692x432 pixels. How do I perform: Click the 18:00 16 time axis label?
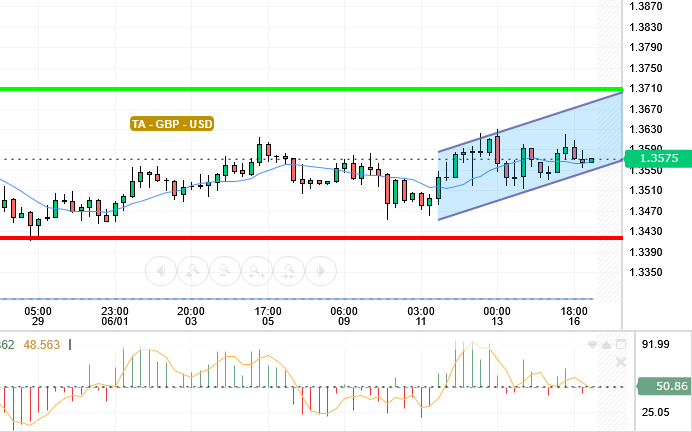tap(574, 316)
